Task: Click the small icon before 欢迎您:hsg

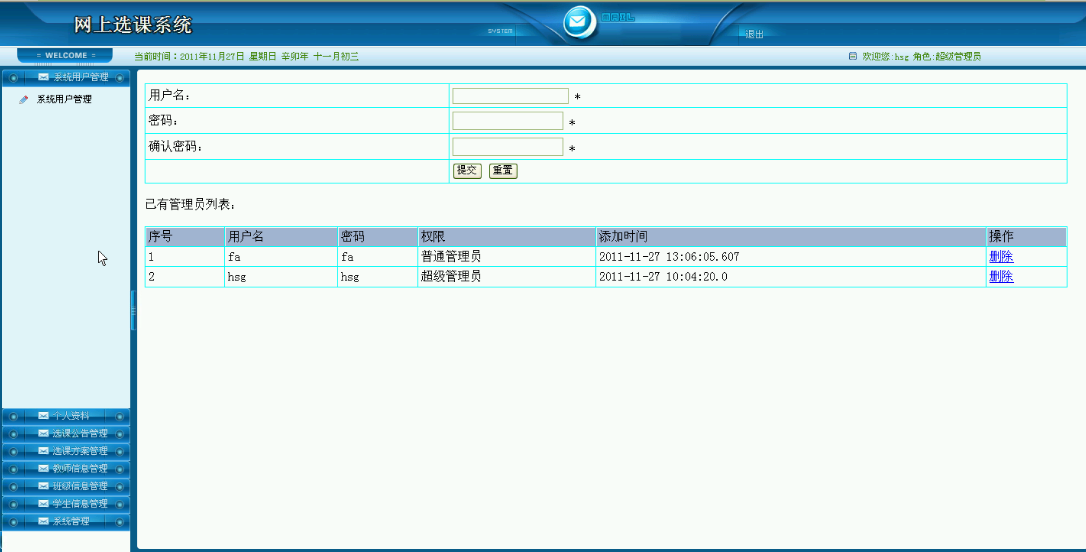Action: pyautogui.click(x=853, y=57)
